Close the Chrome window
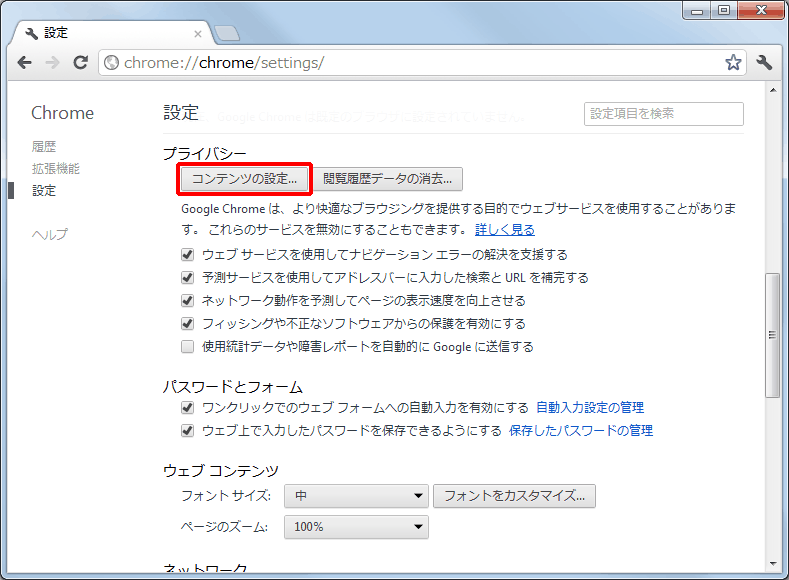 761,11
